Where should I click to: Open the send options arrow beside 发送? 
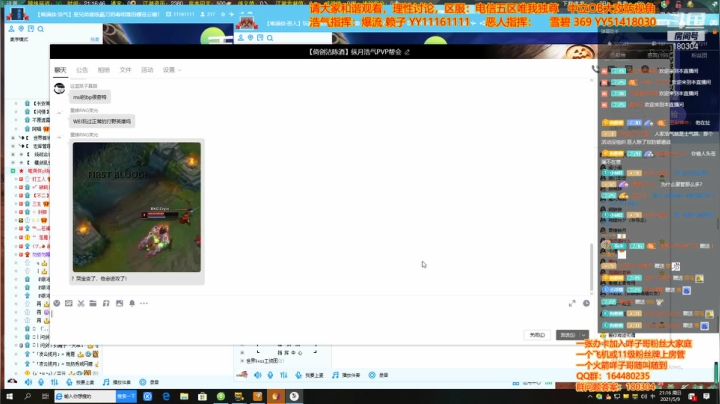pos(584,335)
